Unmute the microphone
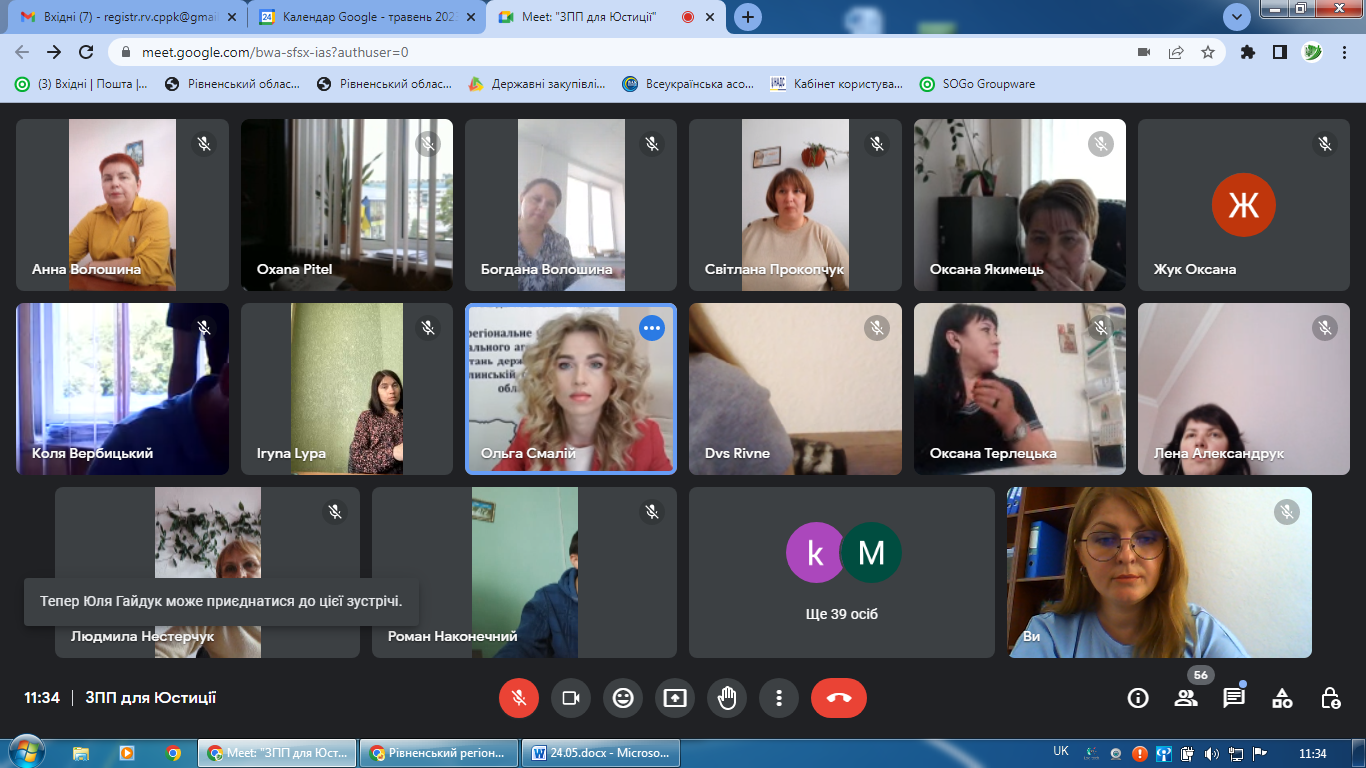1366x768 pixels. point(519,698)
